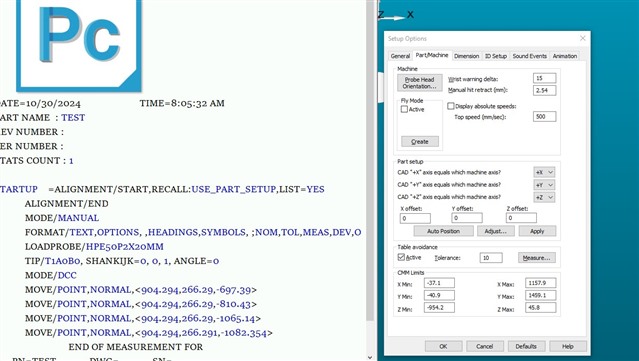Click the Apply button in Part setup

[537, 231]
